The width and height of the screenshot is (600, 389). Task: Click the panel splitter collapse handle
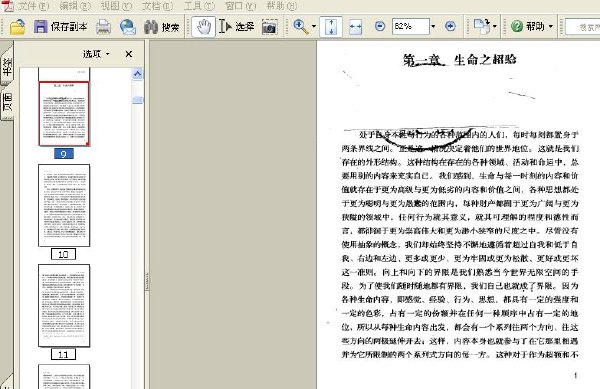coord(147,282)
